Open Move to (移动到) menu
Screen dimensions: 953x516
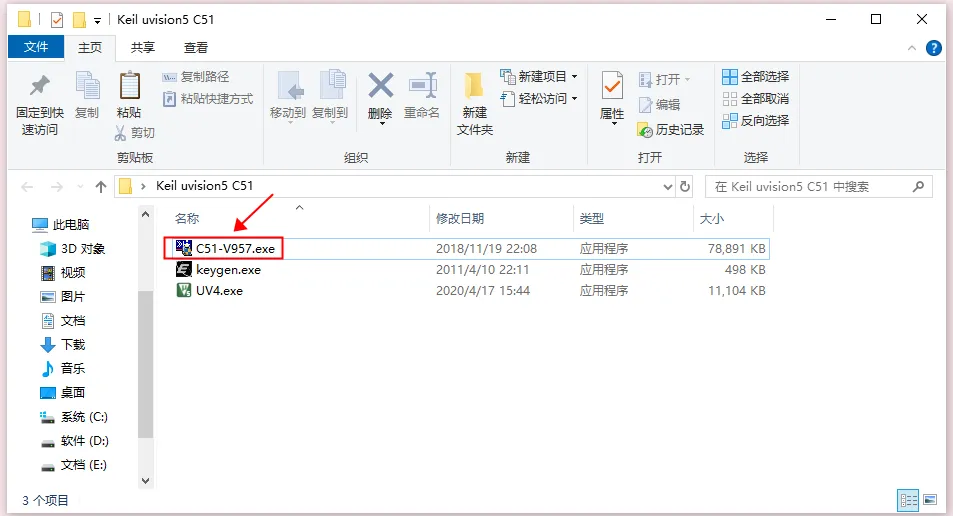coord(288,97)
